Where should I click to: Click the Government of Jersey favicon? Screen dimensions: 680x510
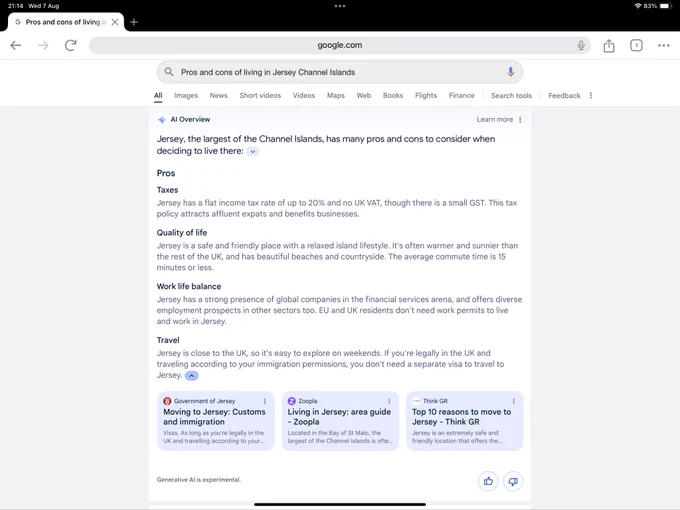tap(167, 401)
